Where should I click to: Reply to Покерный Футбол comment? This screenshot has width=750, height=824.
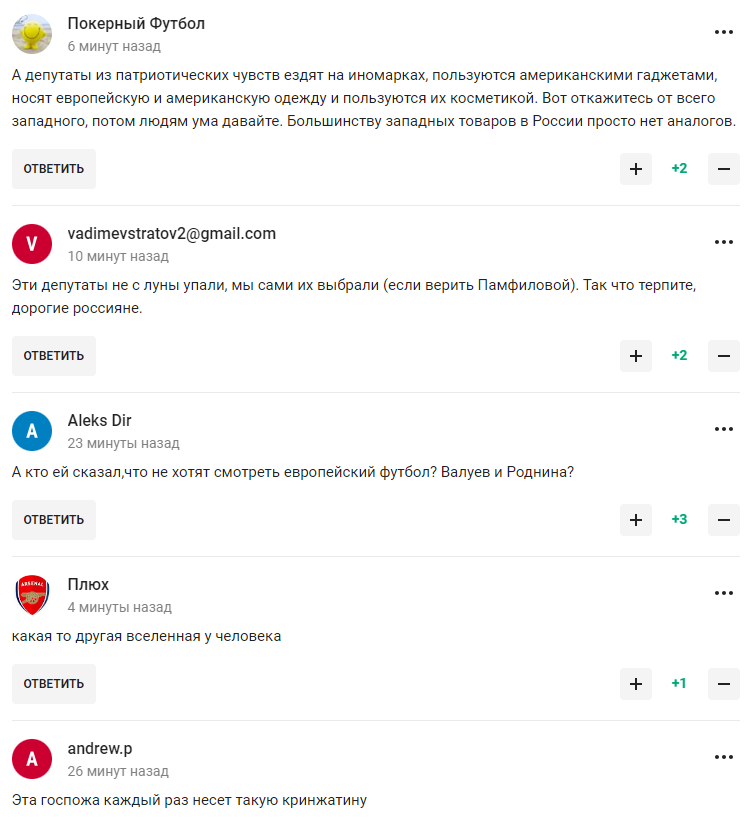pos(54,169)
